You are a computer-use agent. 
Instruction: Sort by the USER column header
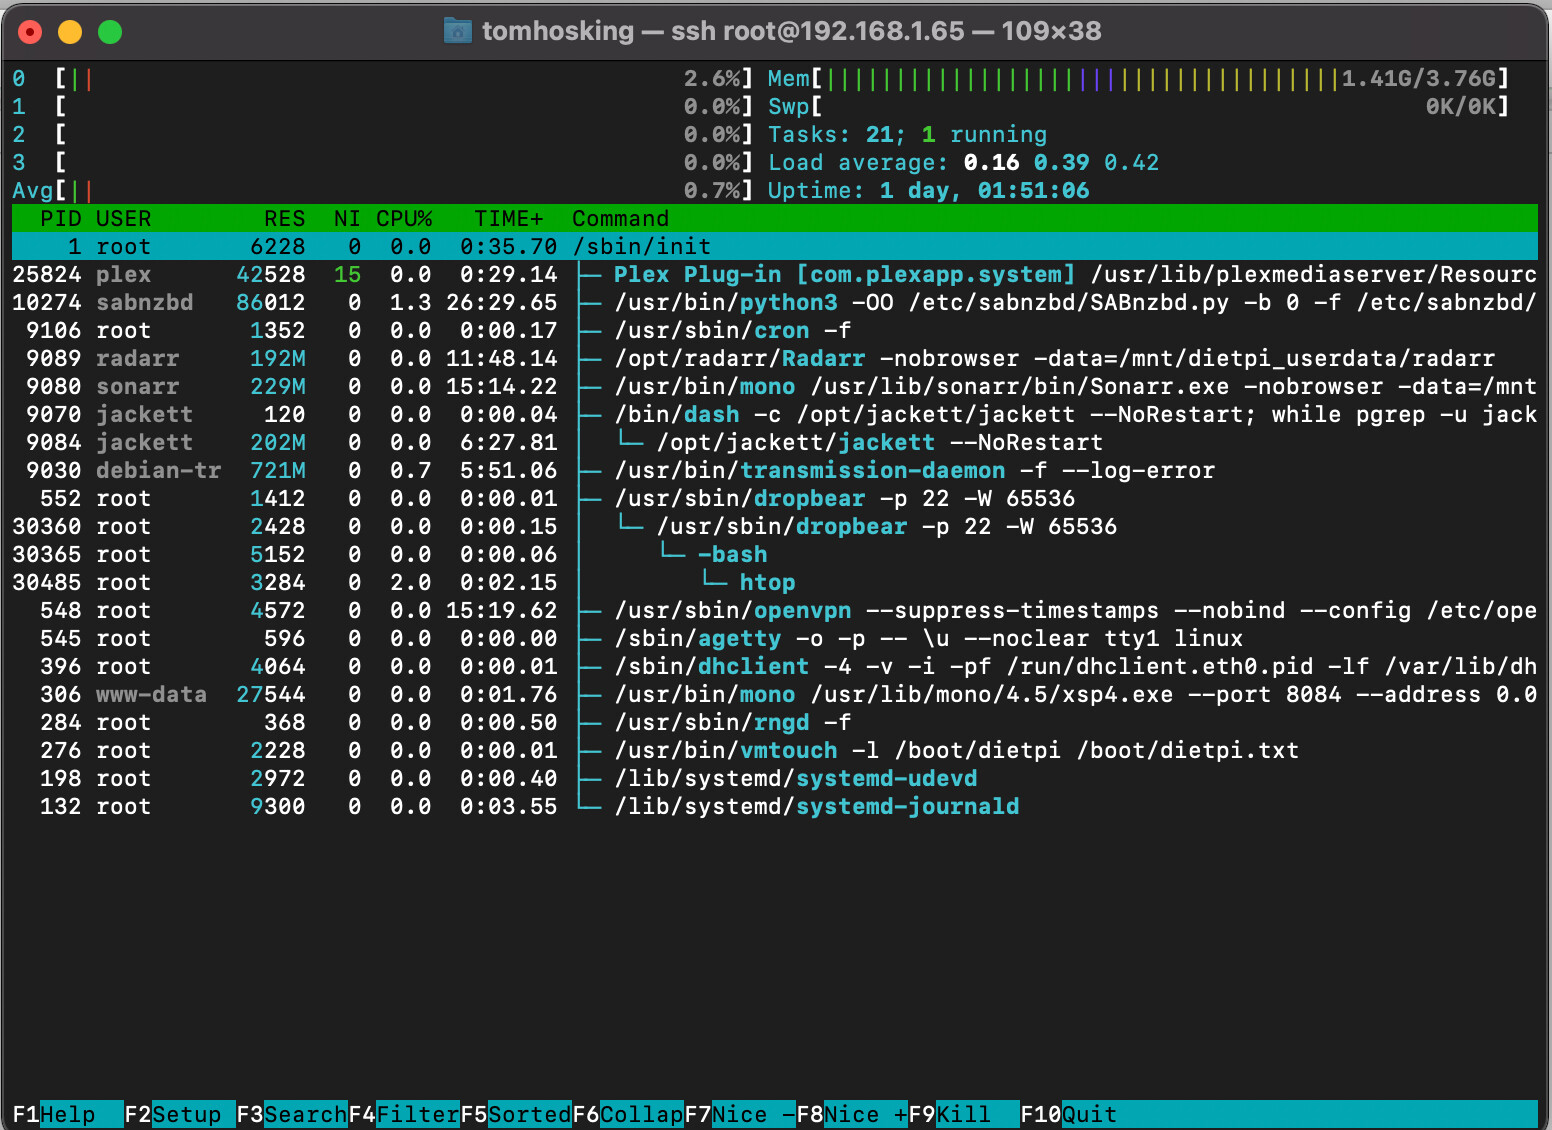[x=124, y=218]
